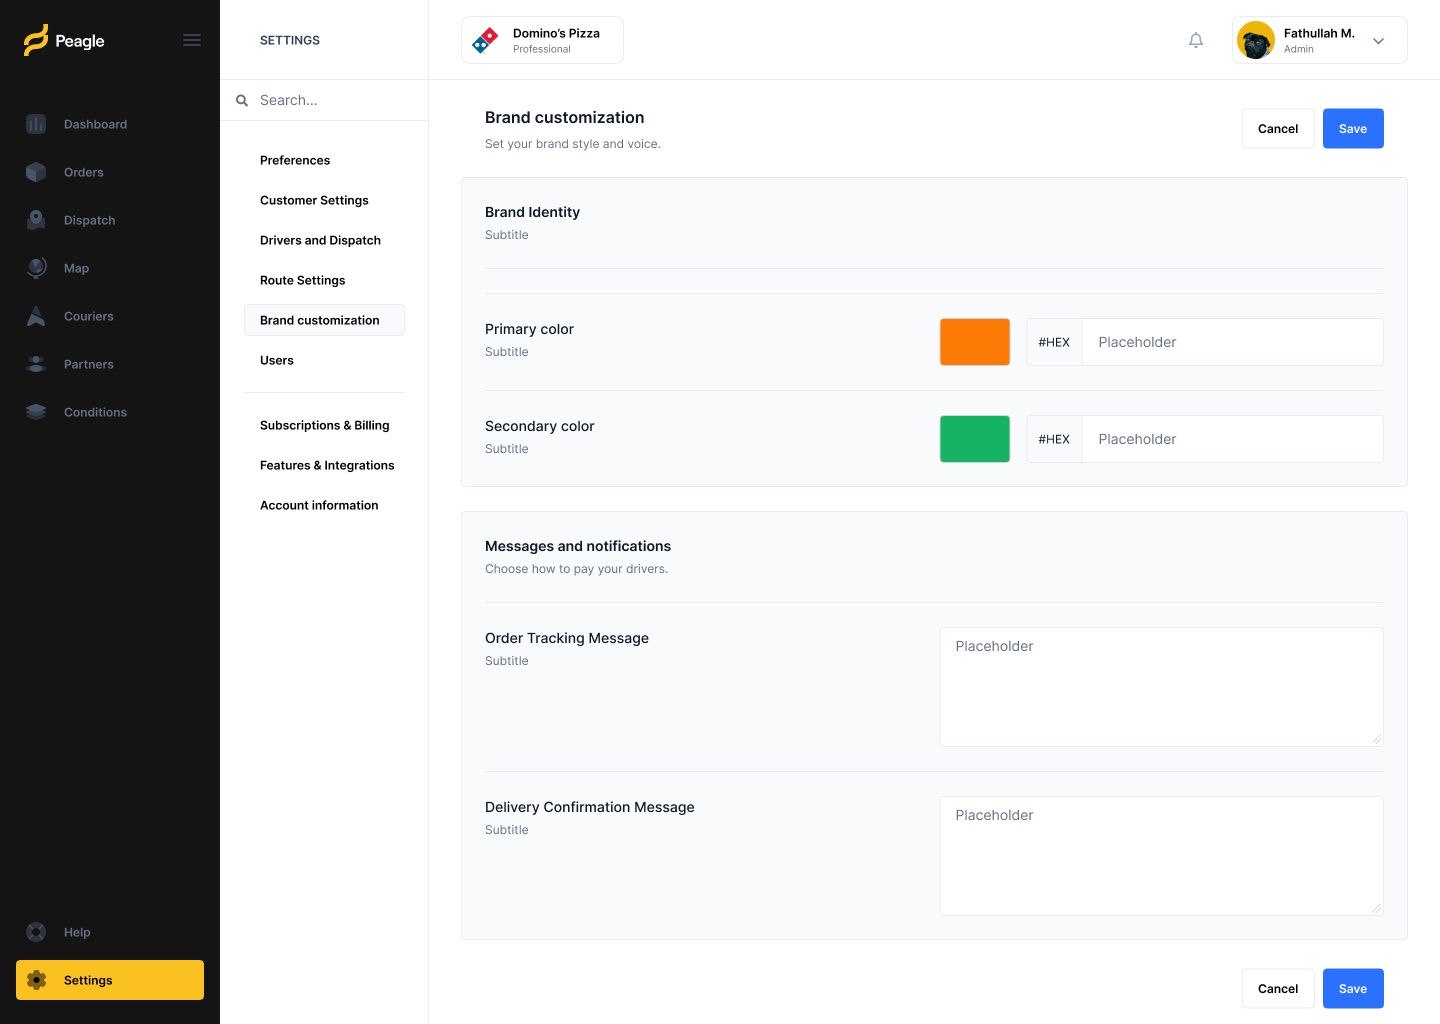Open the Map globe icon
The width and height of the screenshot is (1440, 1024).
[x=36, y=268]
